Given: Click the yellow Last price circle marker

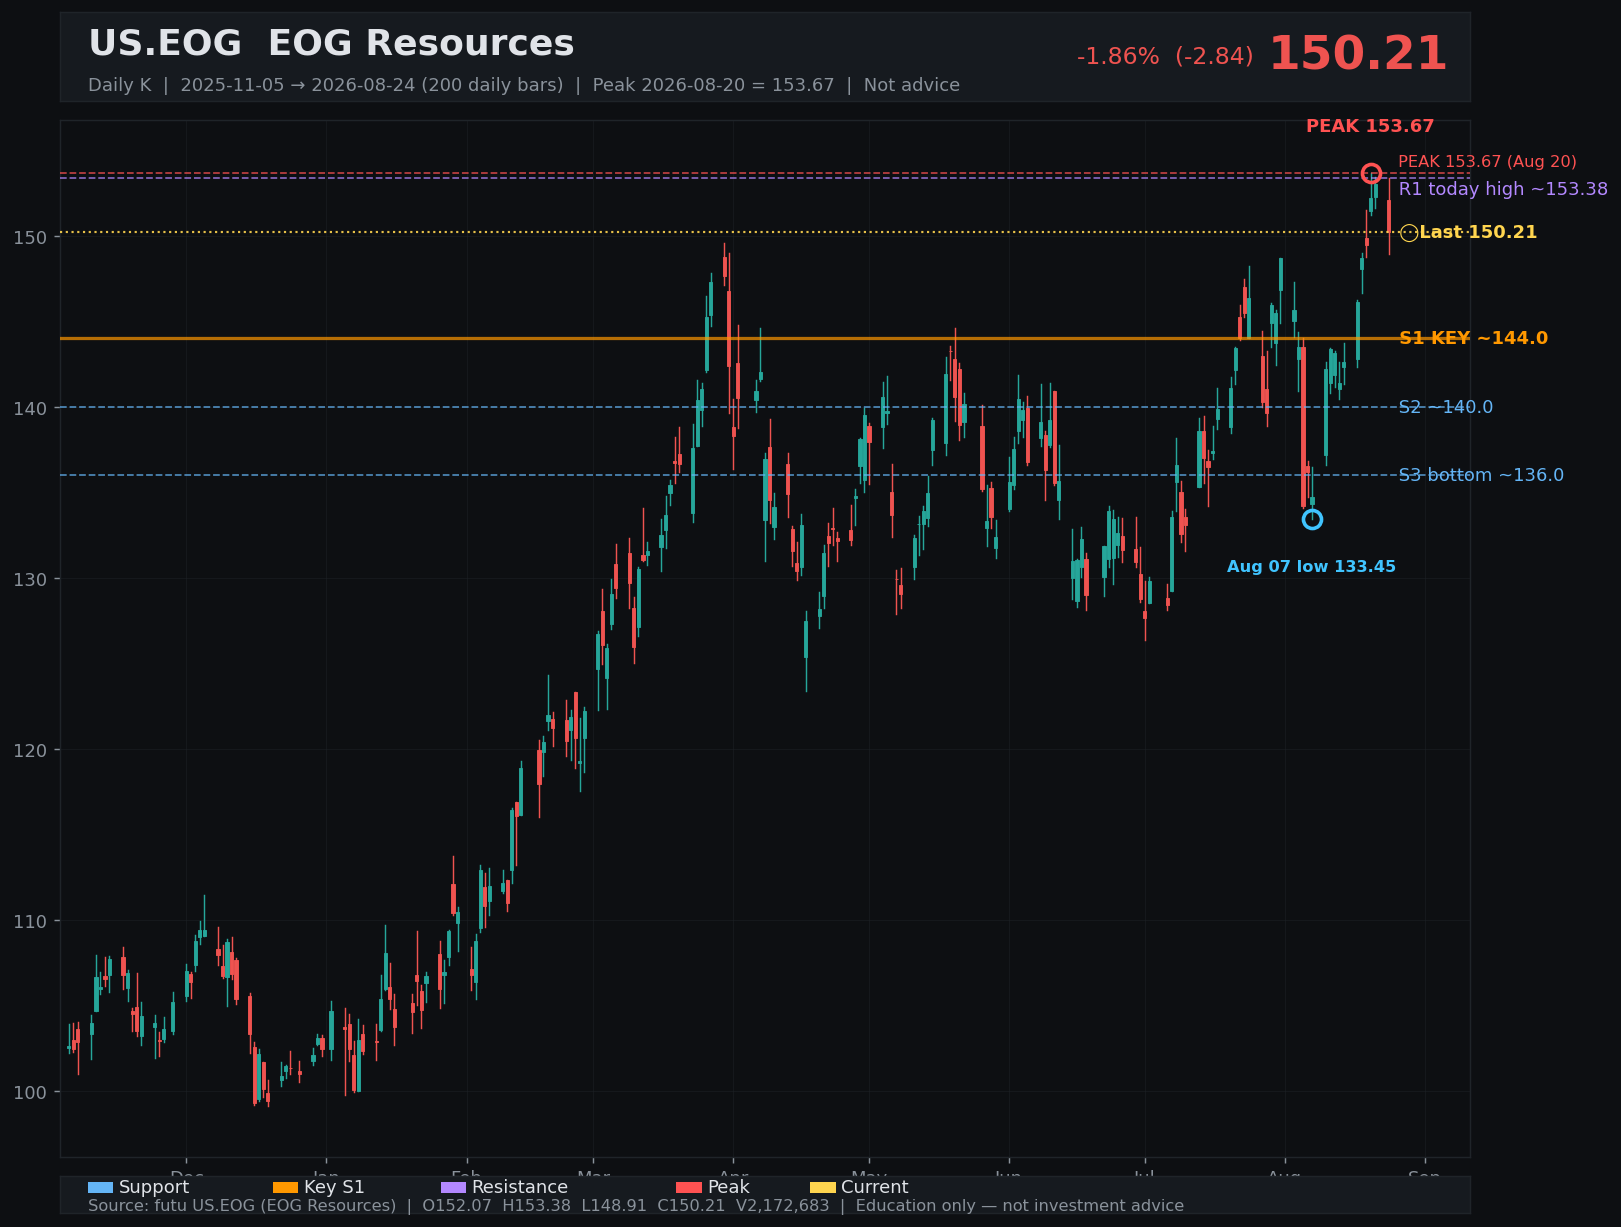Looking at the screenshot, I should pyautogui.click(x=1409, y=233).
